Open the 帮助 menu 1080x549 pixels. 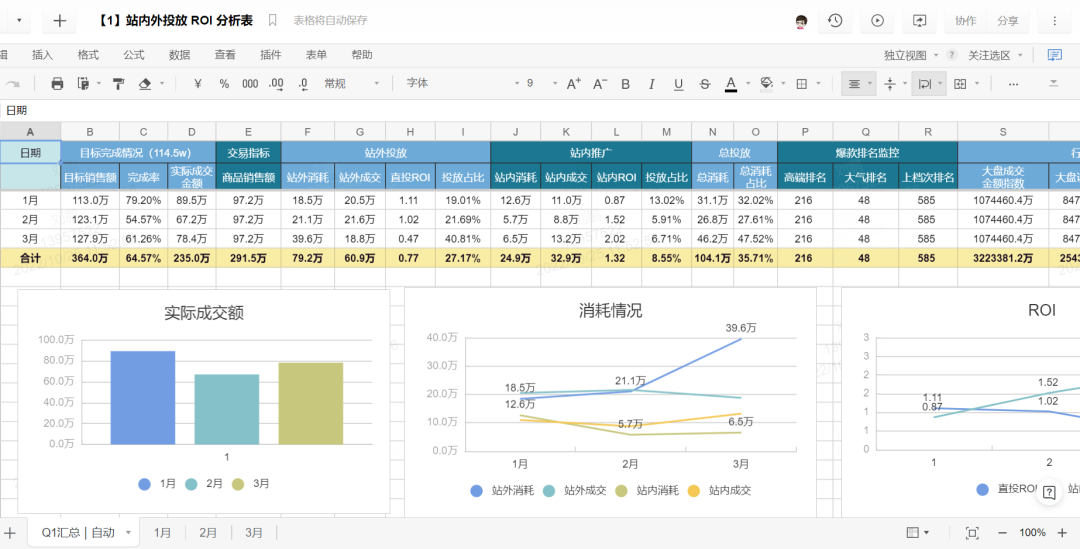pos(362,55)
